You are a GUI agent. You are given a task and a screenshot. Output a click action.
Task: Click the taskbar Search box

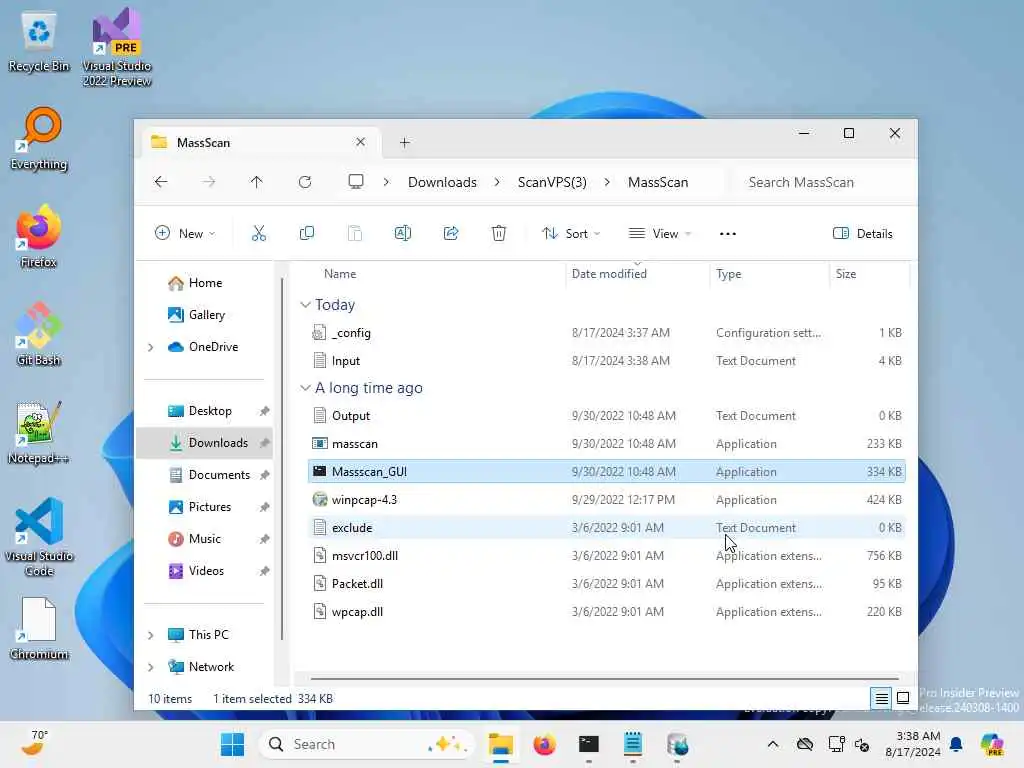366,744
